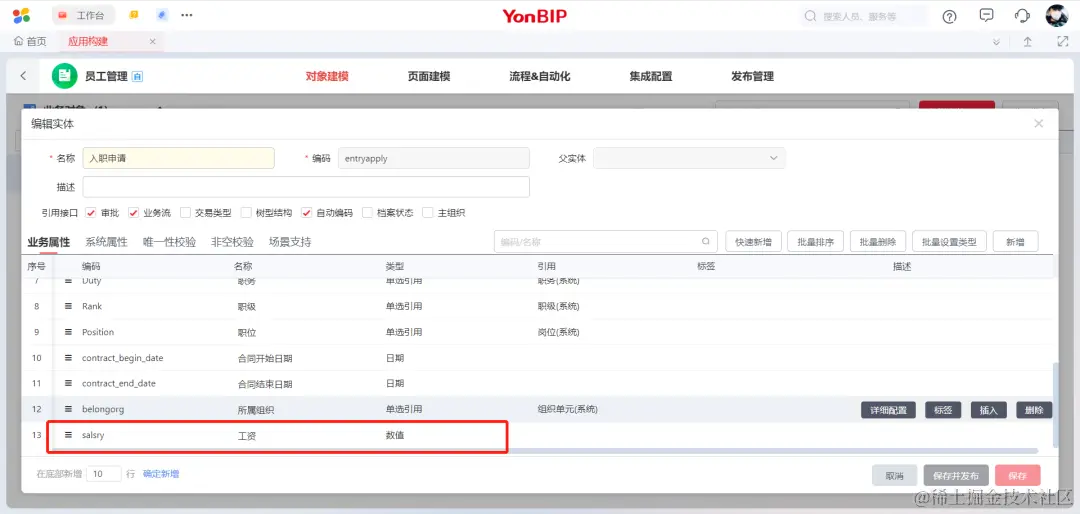Enable the 主组织 checkbox
1080x514 pixels.
click(x=428, y=213)
